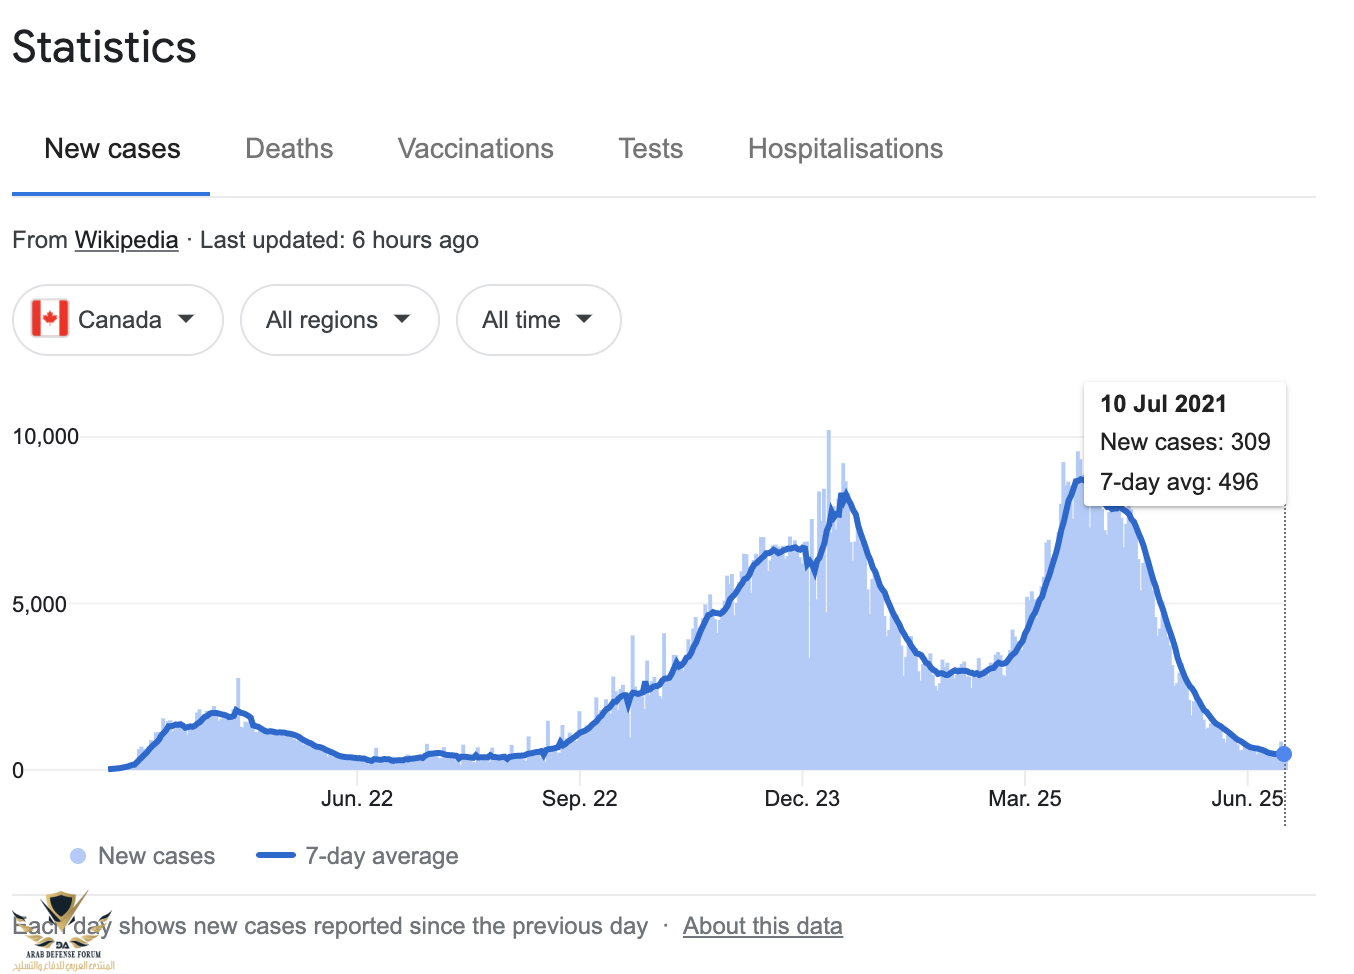Open the Tests tab
The image size is (1354, 974).
pos(650,149)
